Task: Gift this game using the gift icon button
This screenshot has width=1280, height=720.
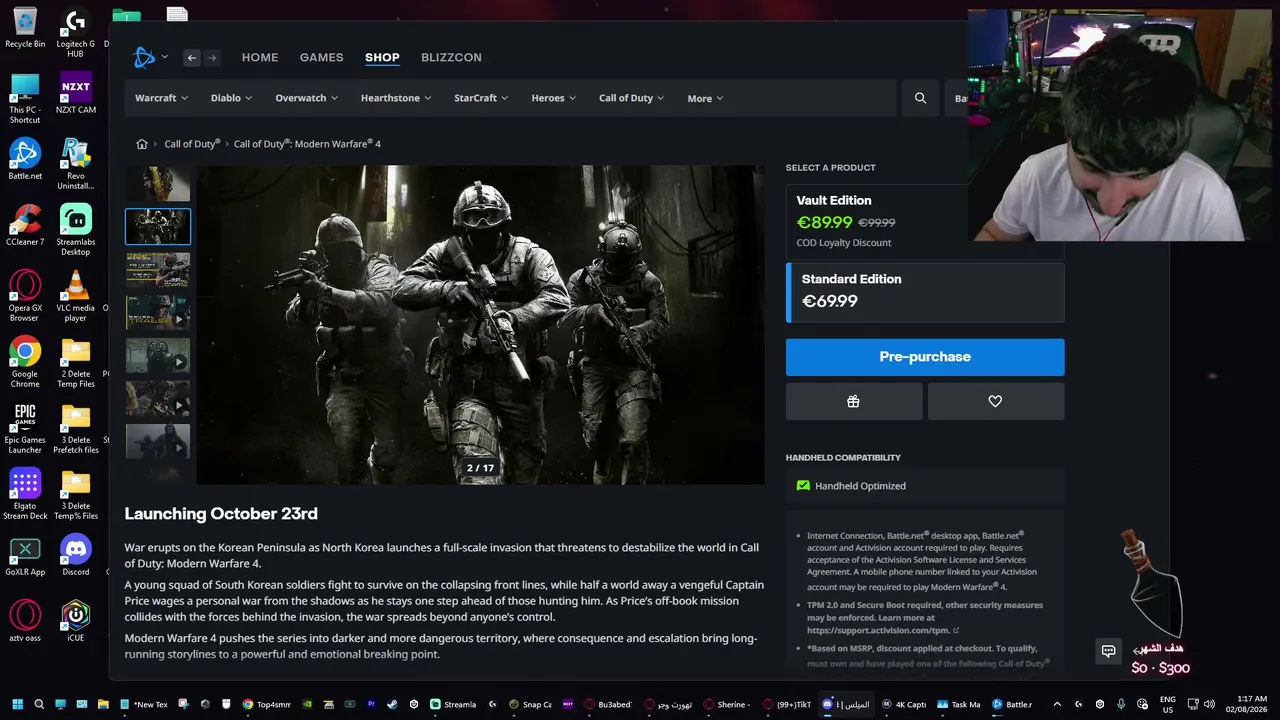Action: tap(854, 401)
